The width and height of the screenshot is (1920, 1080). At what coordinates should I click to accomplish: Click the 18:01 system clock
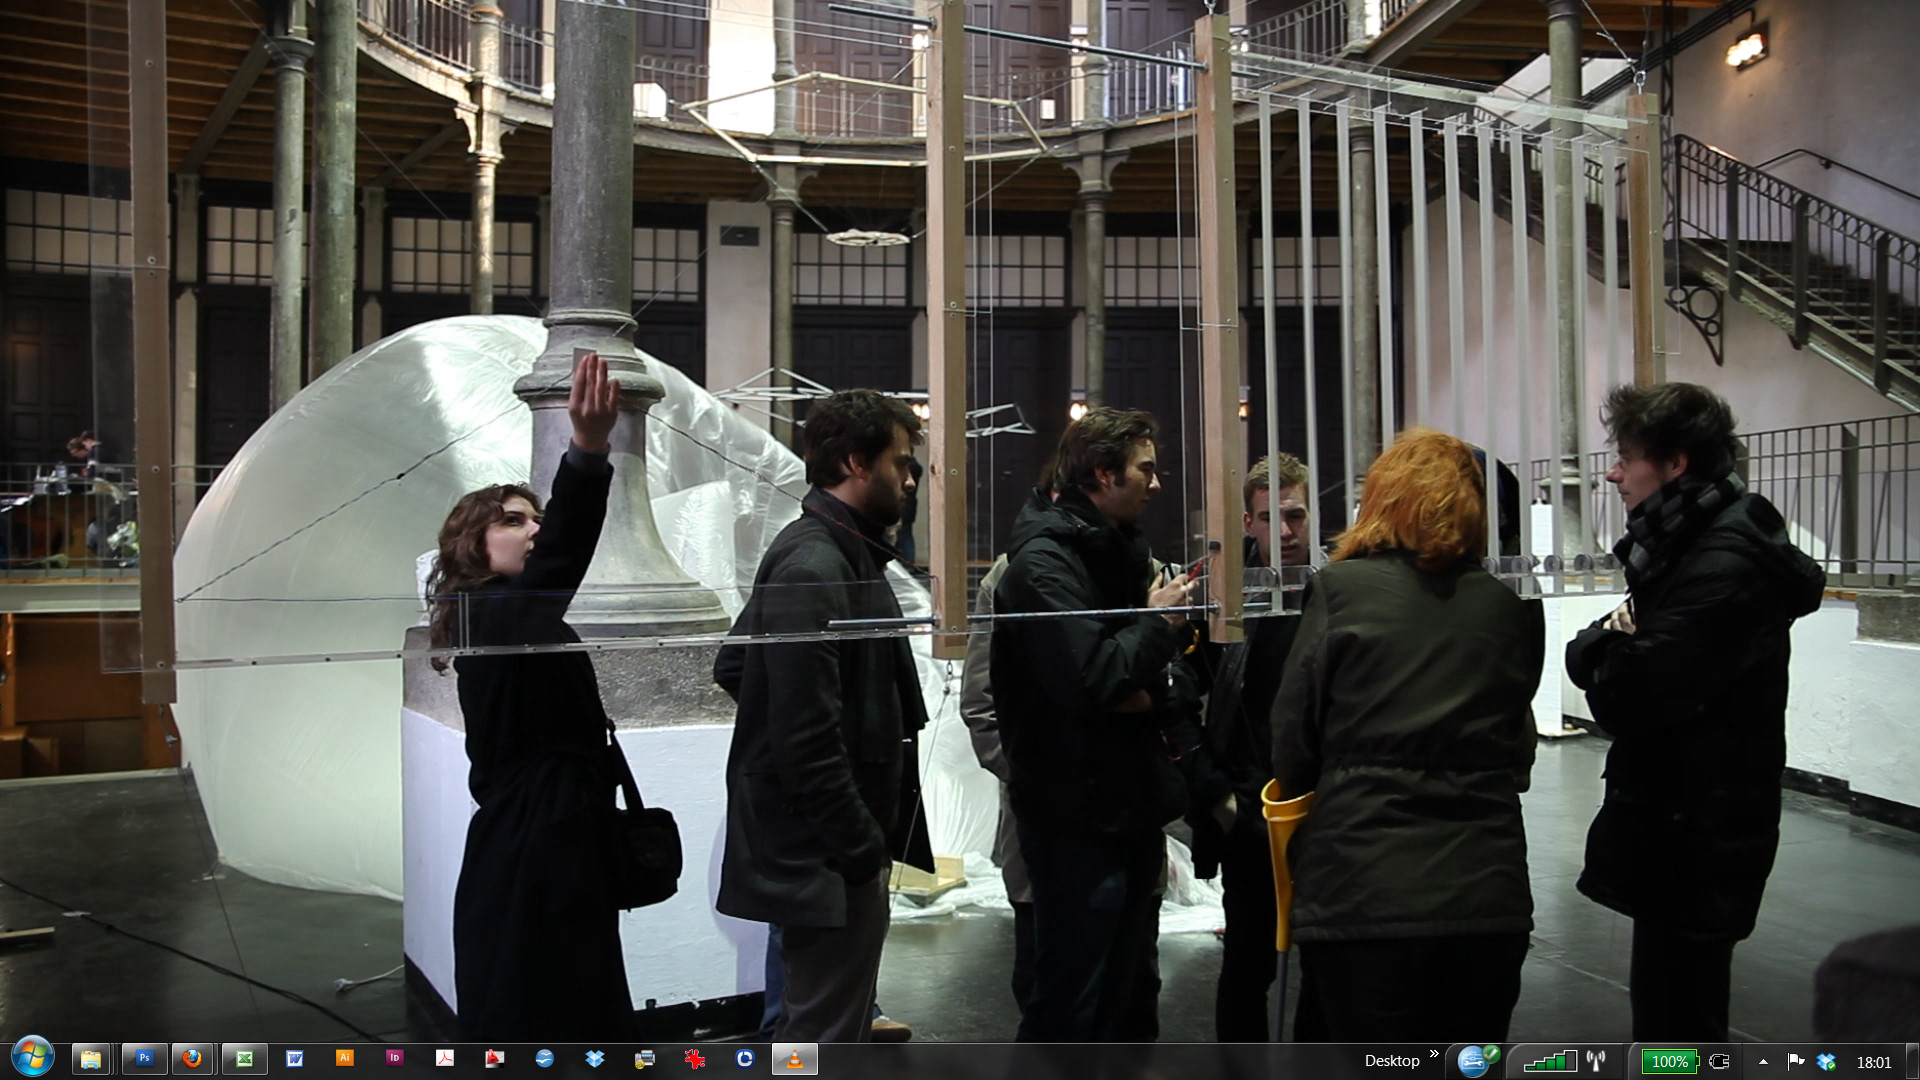[1873, 1062]
